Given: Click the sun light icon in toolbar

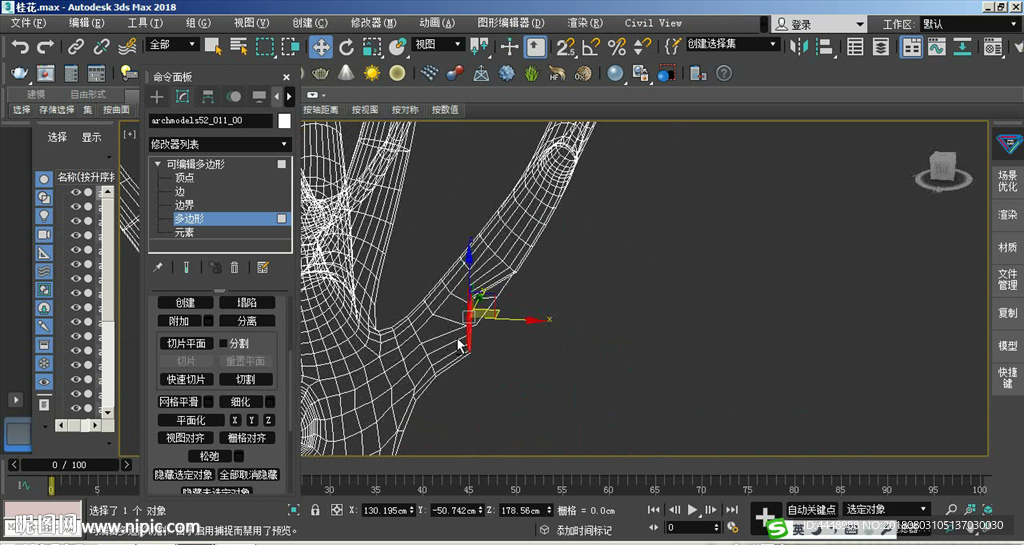Looking at the screenshot, I should coord(372,73).
